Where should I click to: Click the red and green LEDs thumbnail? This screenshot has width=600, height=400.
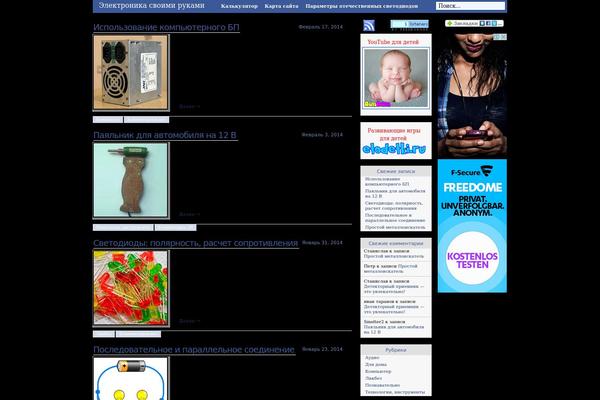(131, 288)
